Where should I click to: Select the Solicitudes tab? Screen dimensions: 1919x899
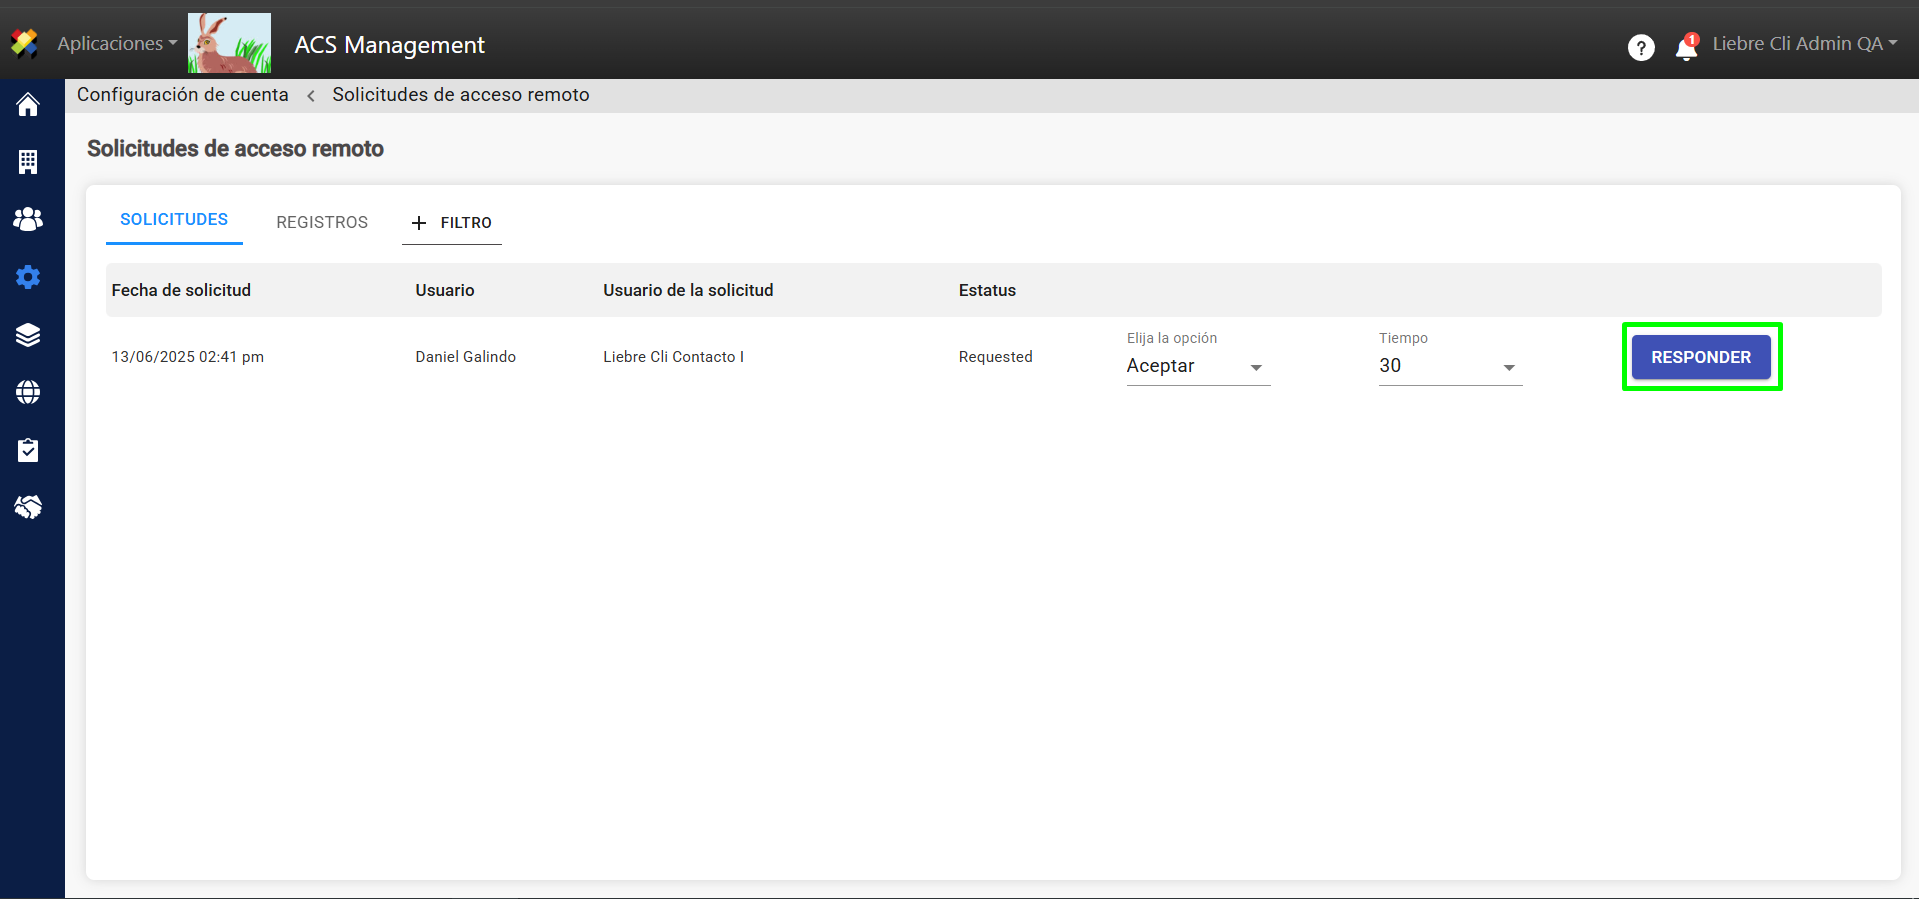tap(174, 220)
